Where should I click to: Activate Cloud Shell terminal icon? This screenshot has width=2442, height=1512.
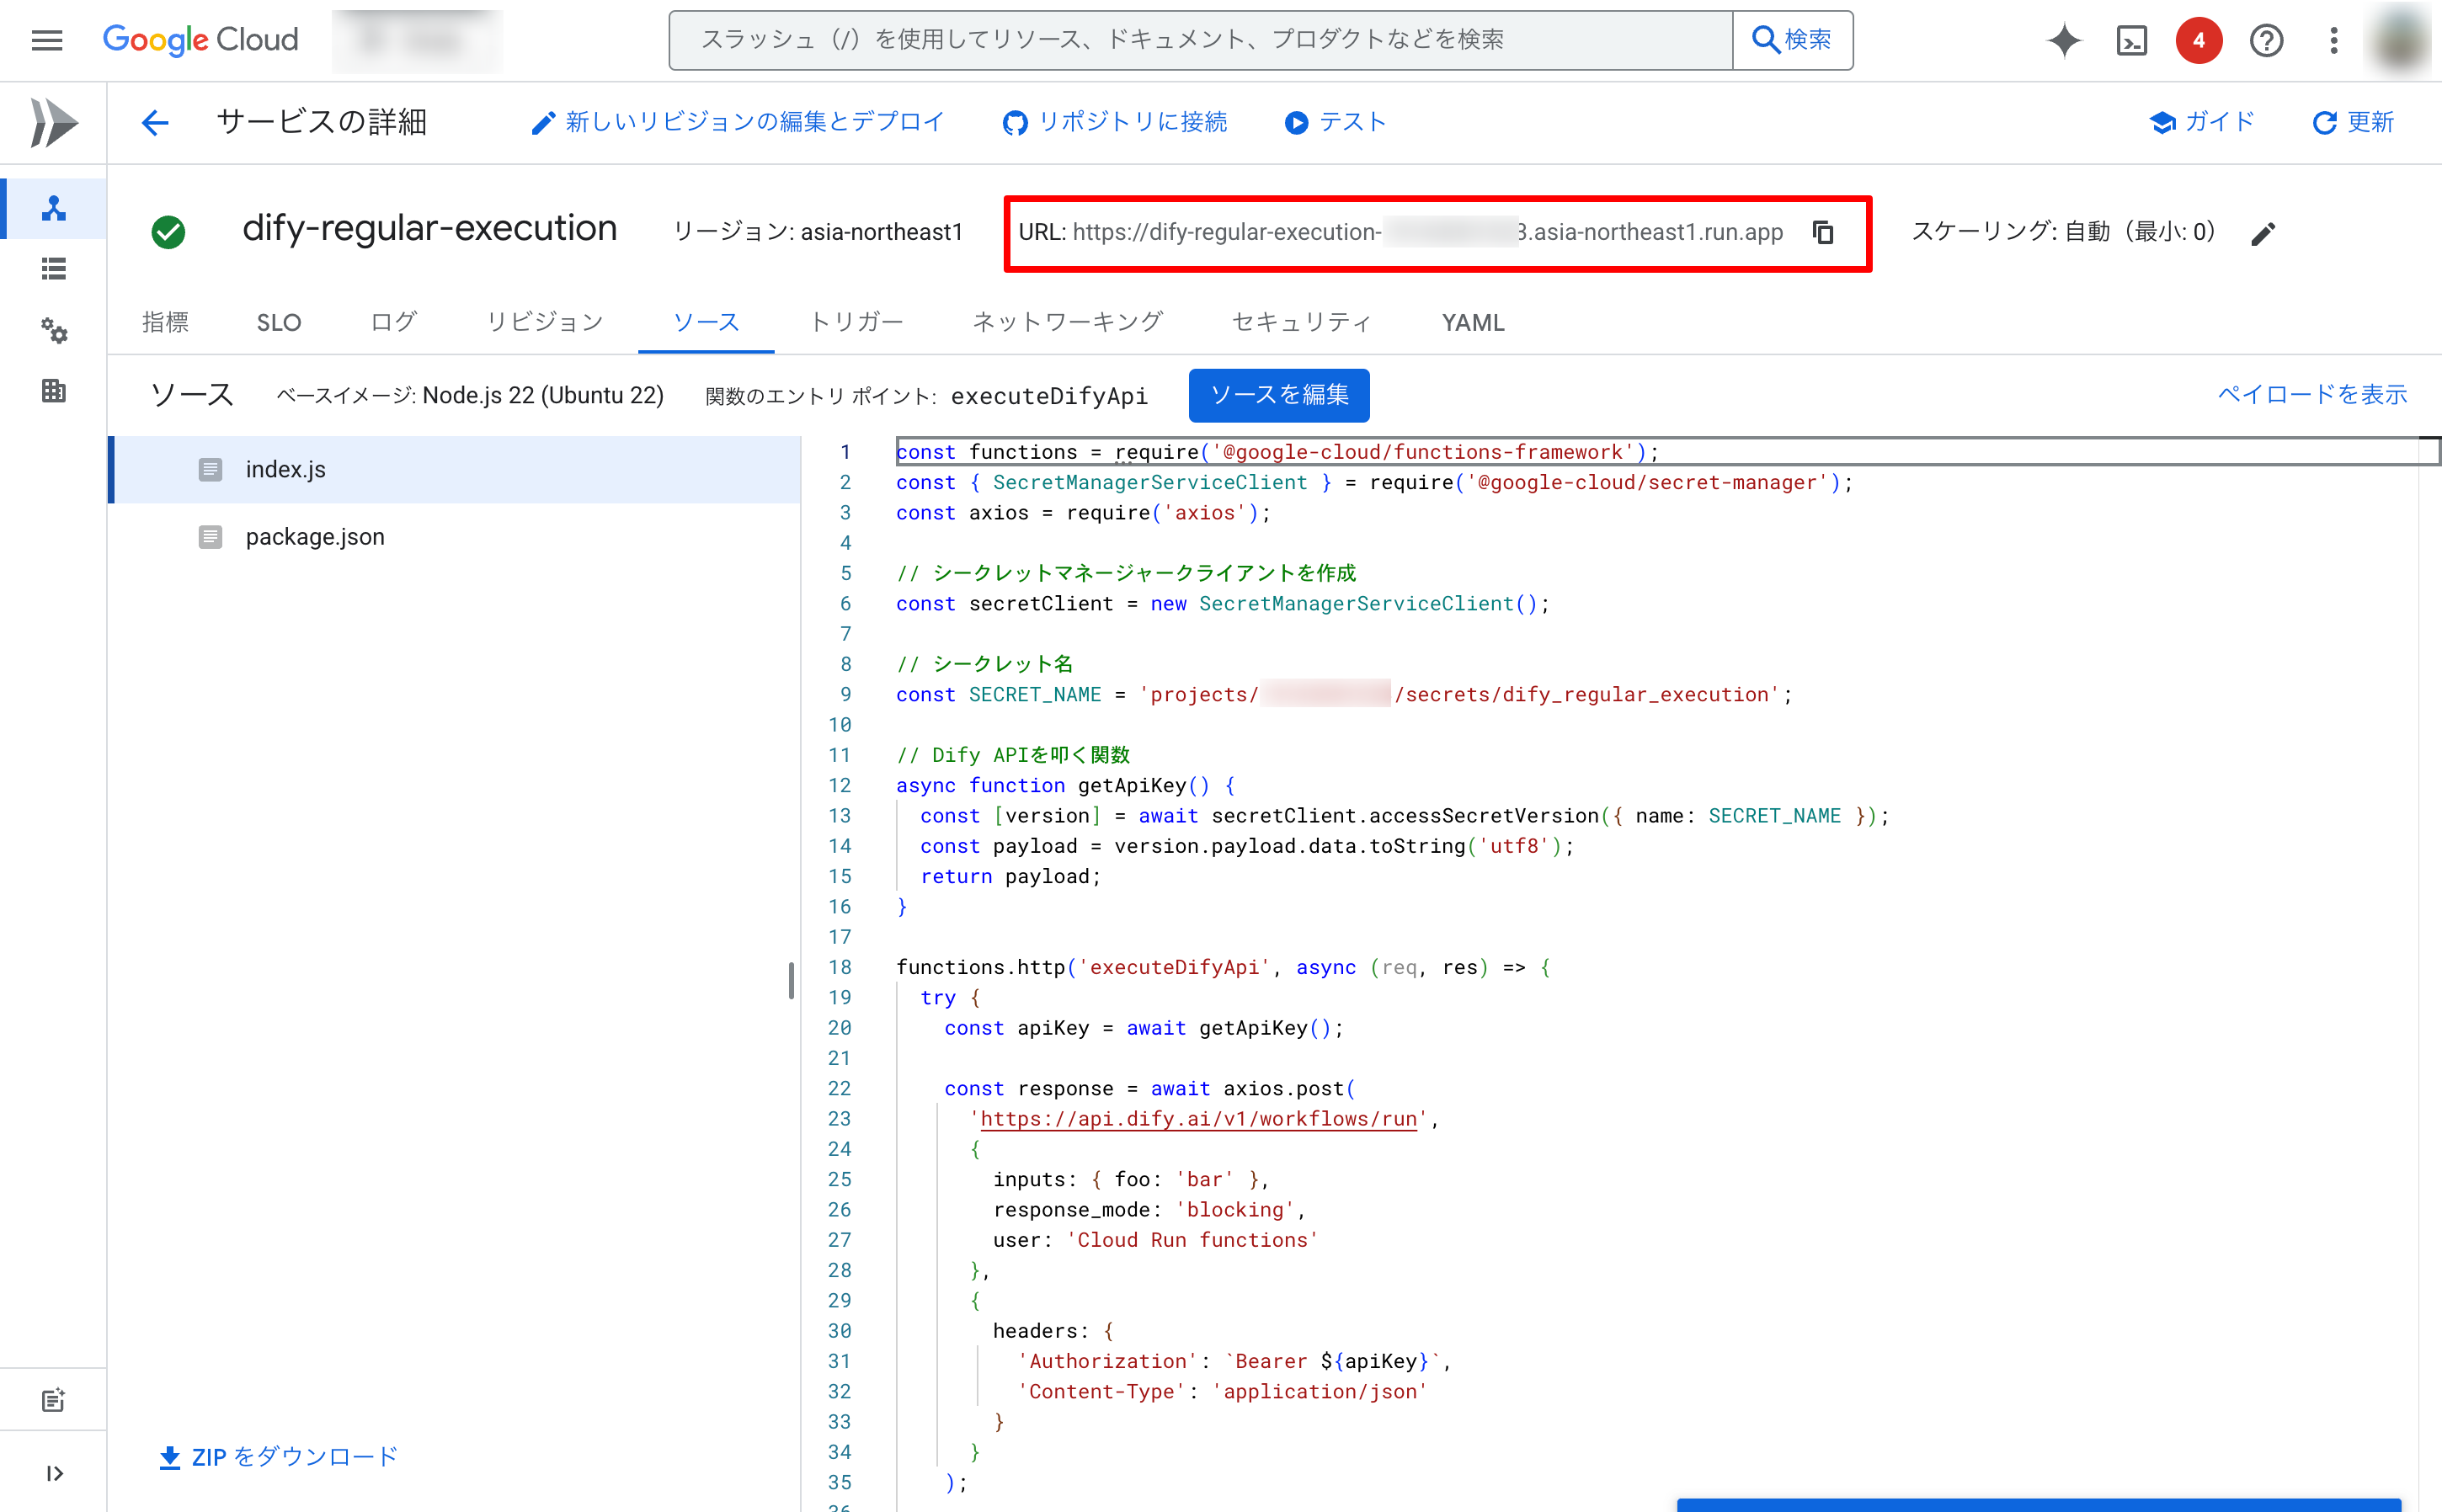2131,40
